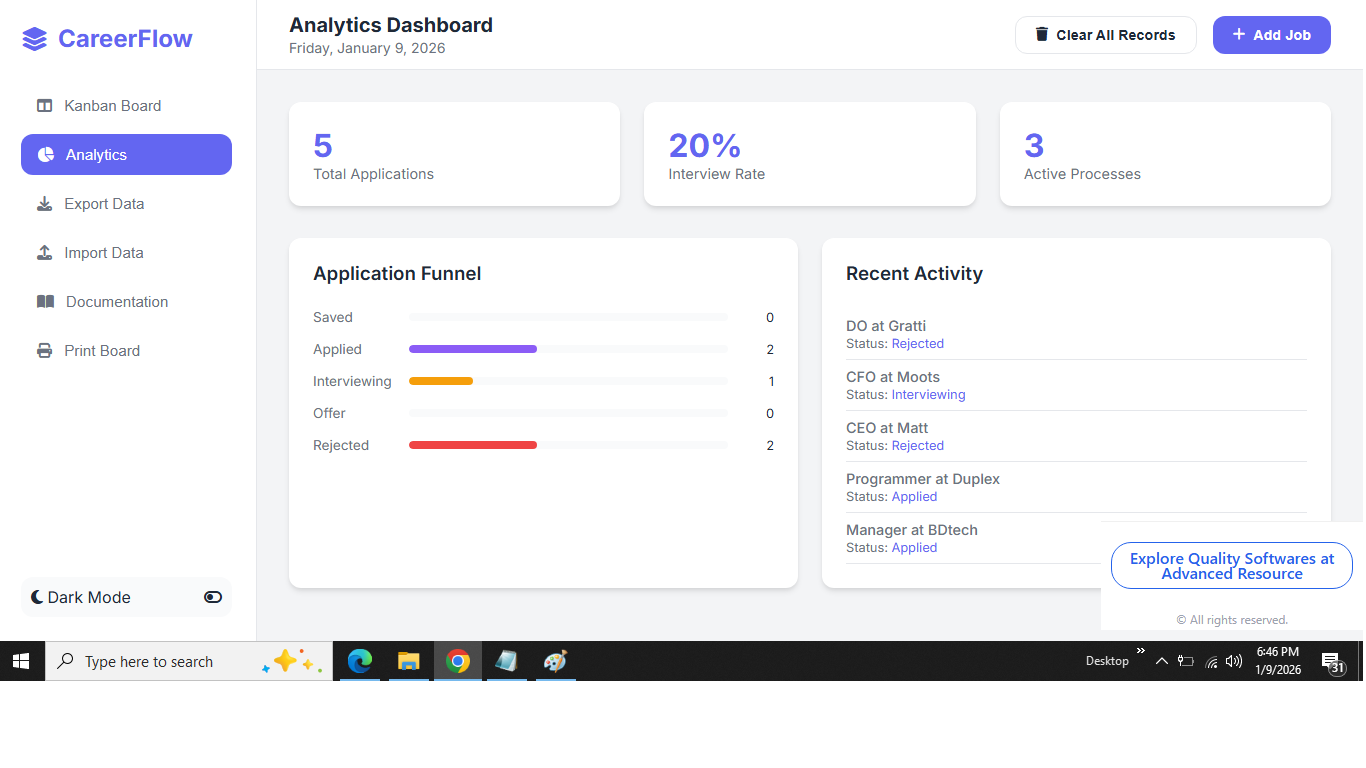Show hidden system tray icons chevron

1161,661
